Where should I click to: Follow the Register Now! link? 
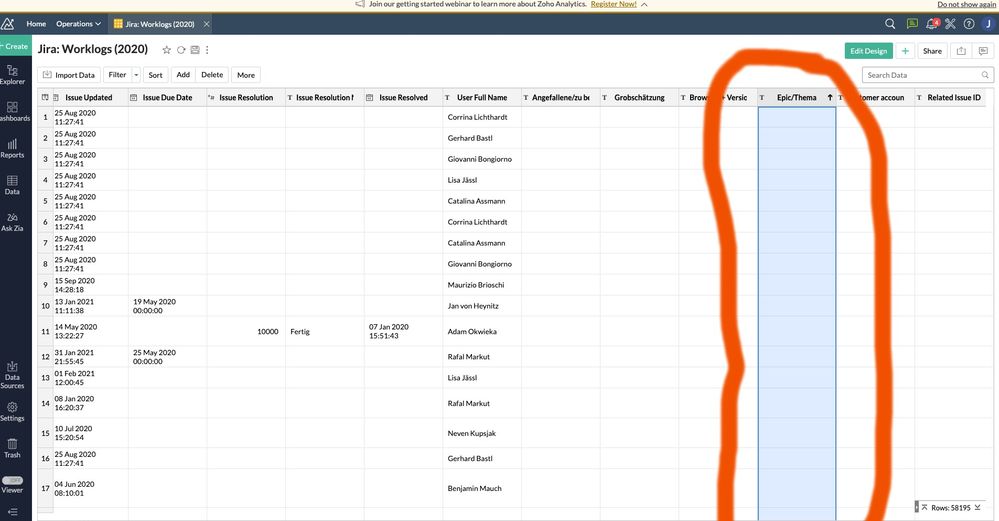tap(614, 4)
